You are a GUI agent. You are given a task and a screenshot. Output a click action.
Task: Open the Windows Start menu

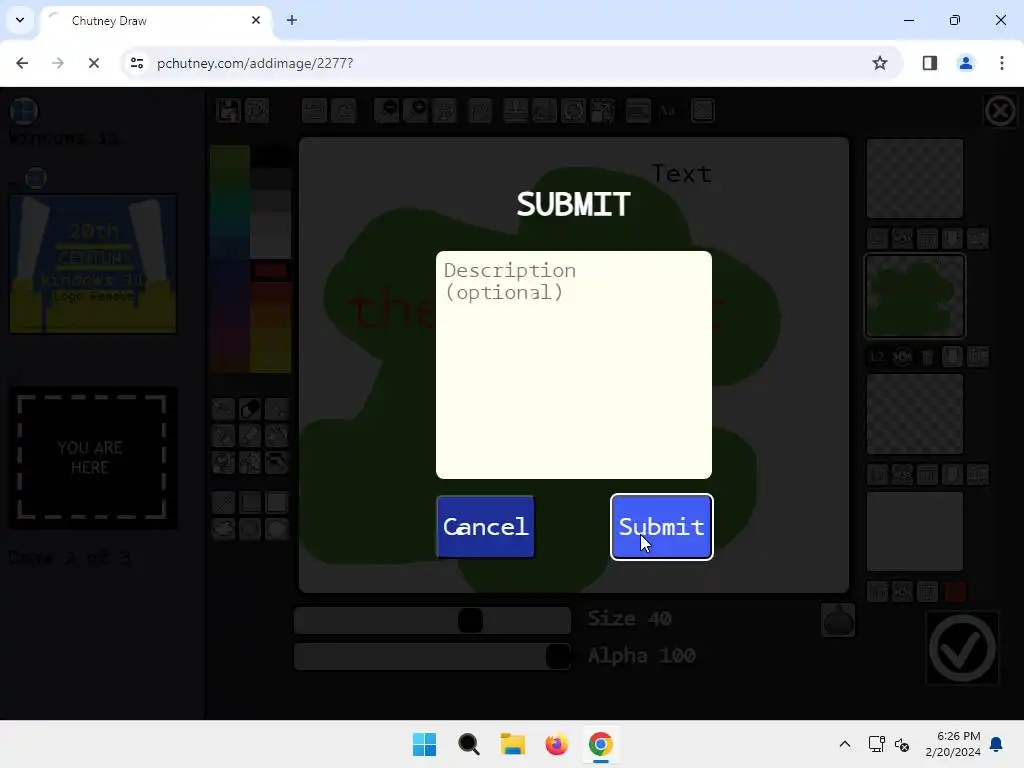[x=424, y=744]
